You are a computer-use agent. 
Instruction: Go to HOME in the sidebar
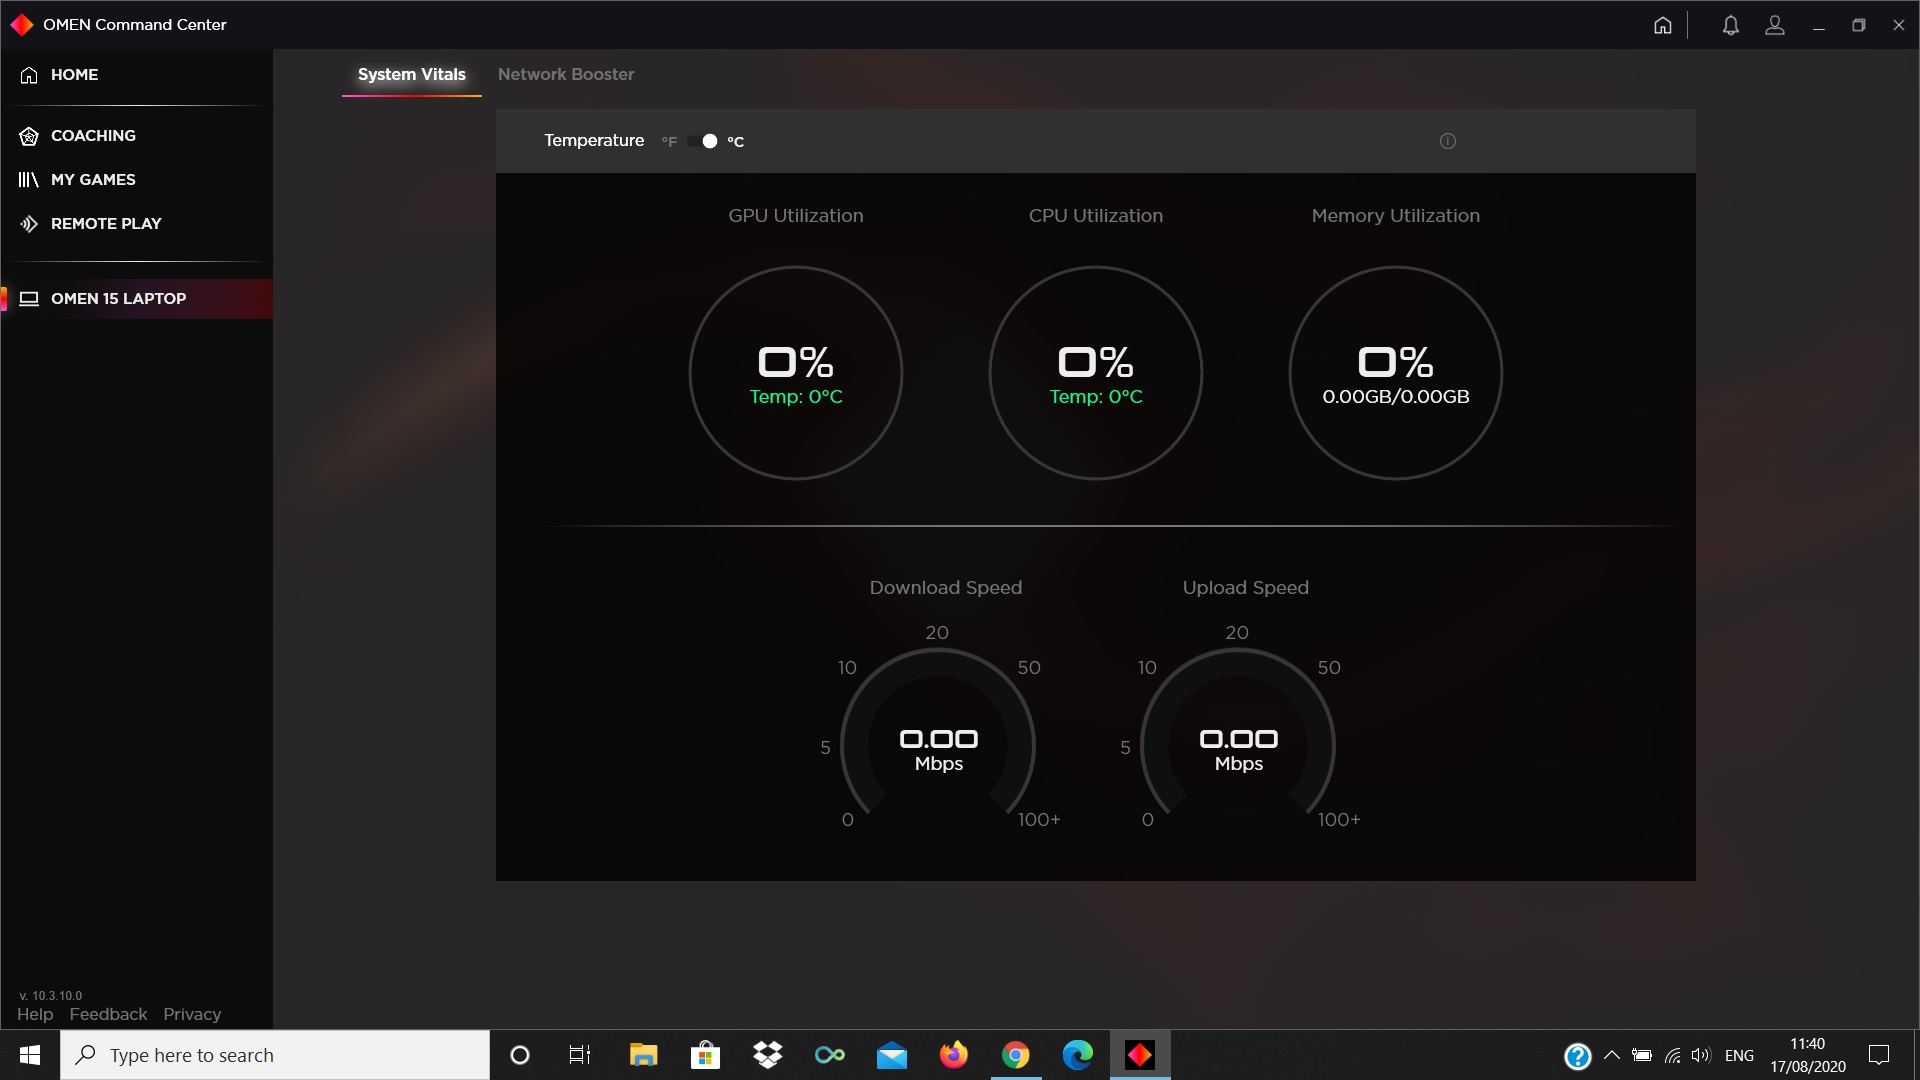pos(74,74)
